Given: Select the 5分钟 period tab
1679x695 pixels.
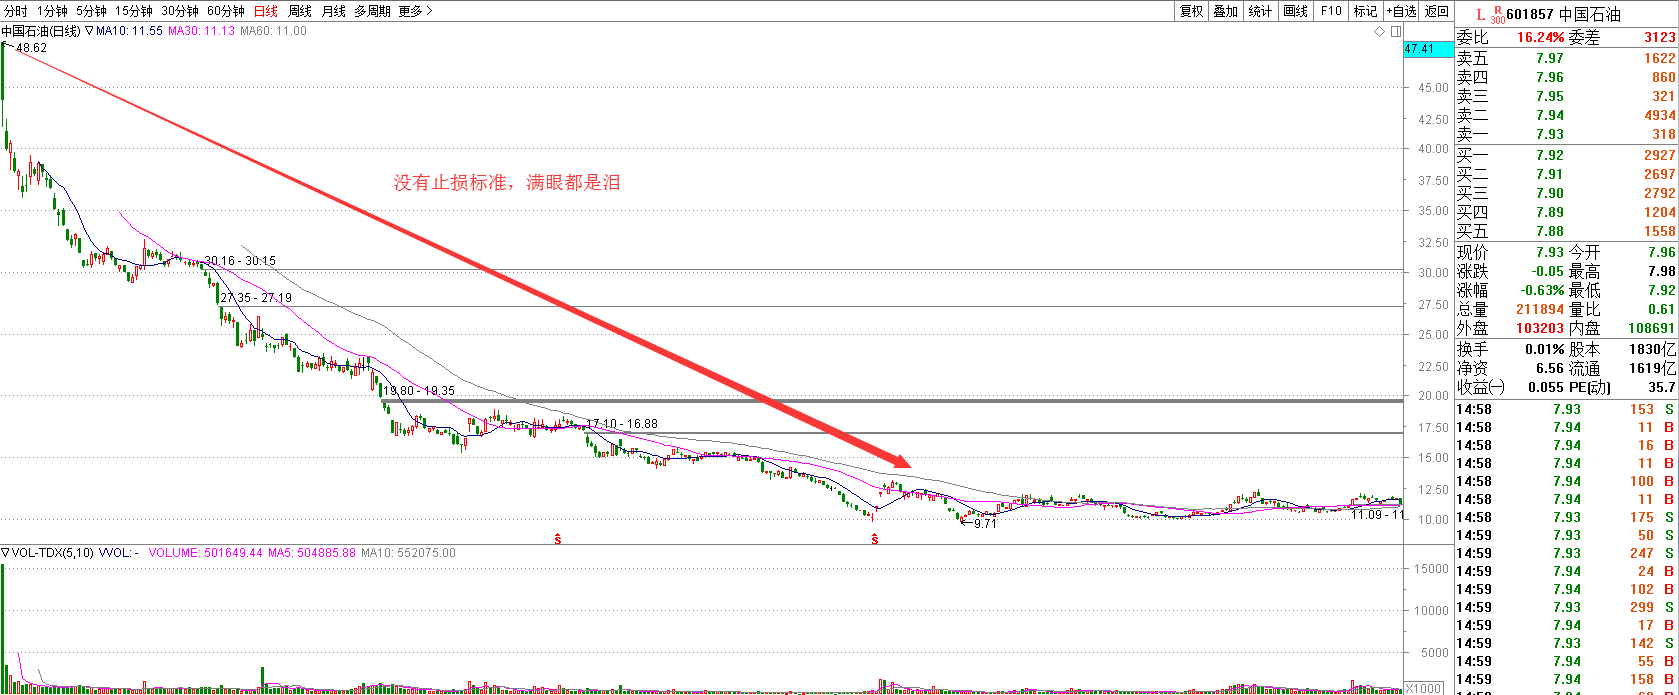Looking at the screenshot, I should click(x=91, y=11).
